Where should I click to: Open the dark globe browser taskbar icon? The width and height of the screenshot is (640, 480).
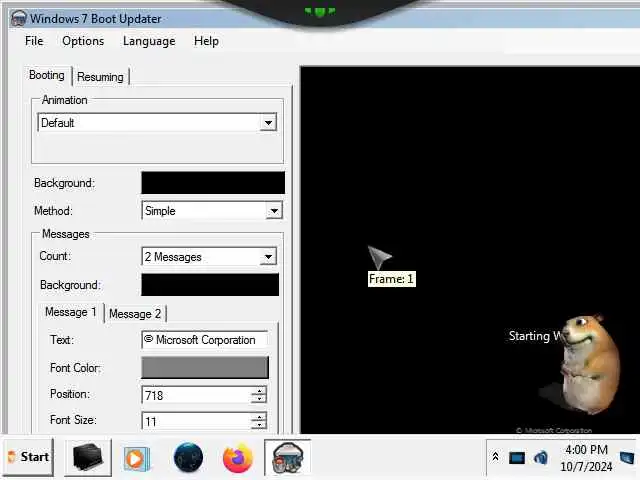(188, 457)
